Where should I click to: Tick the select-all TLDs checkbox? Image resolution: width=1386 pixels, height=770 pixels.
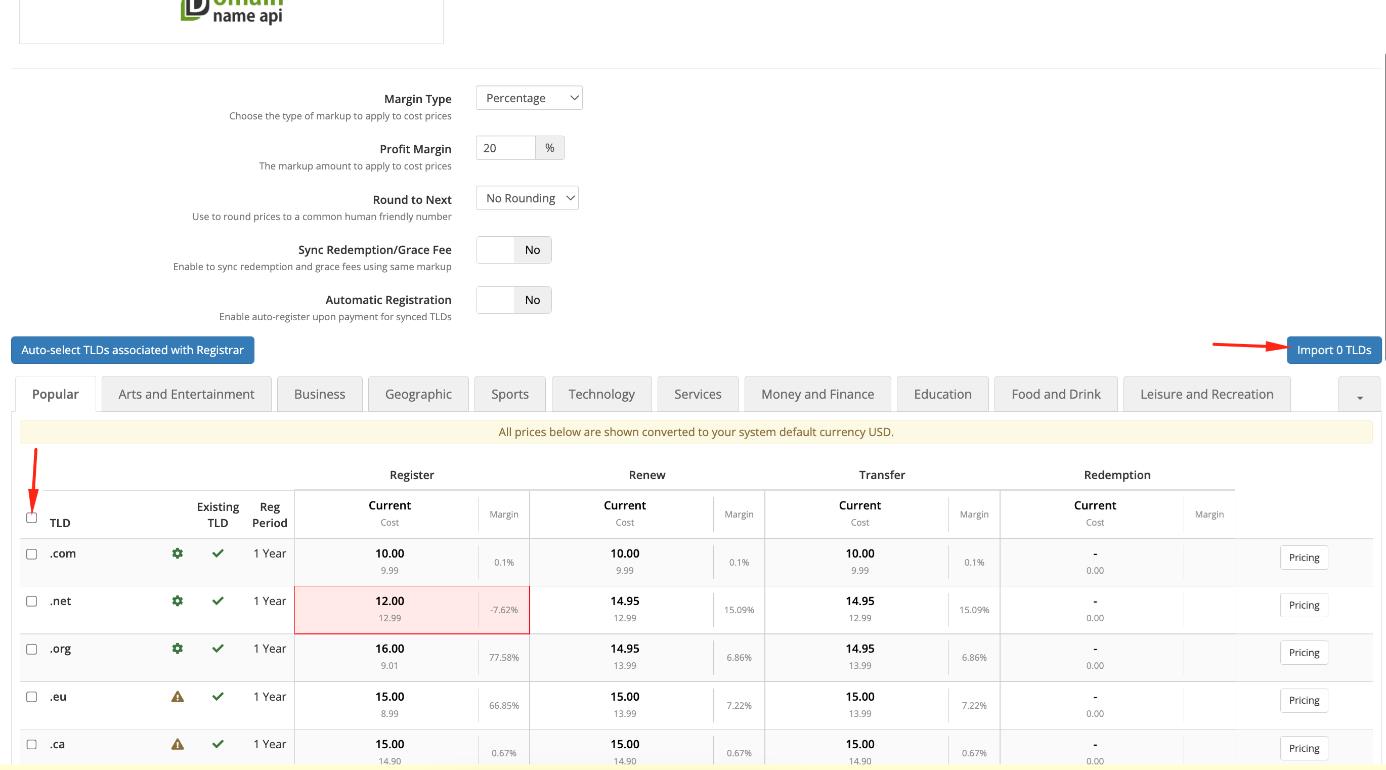point(32,517)
